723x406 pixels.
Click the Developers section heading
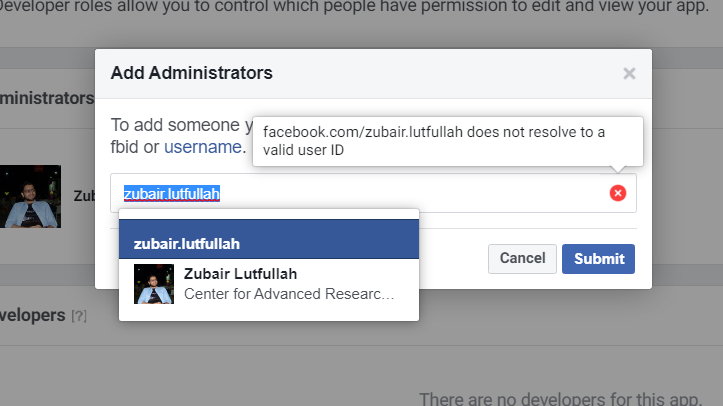click(x=33, y=315)
